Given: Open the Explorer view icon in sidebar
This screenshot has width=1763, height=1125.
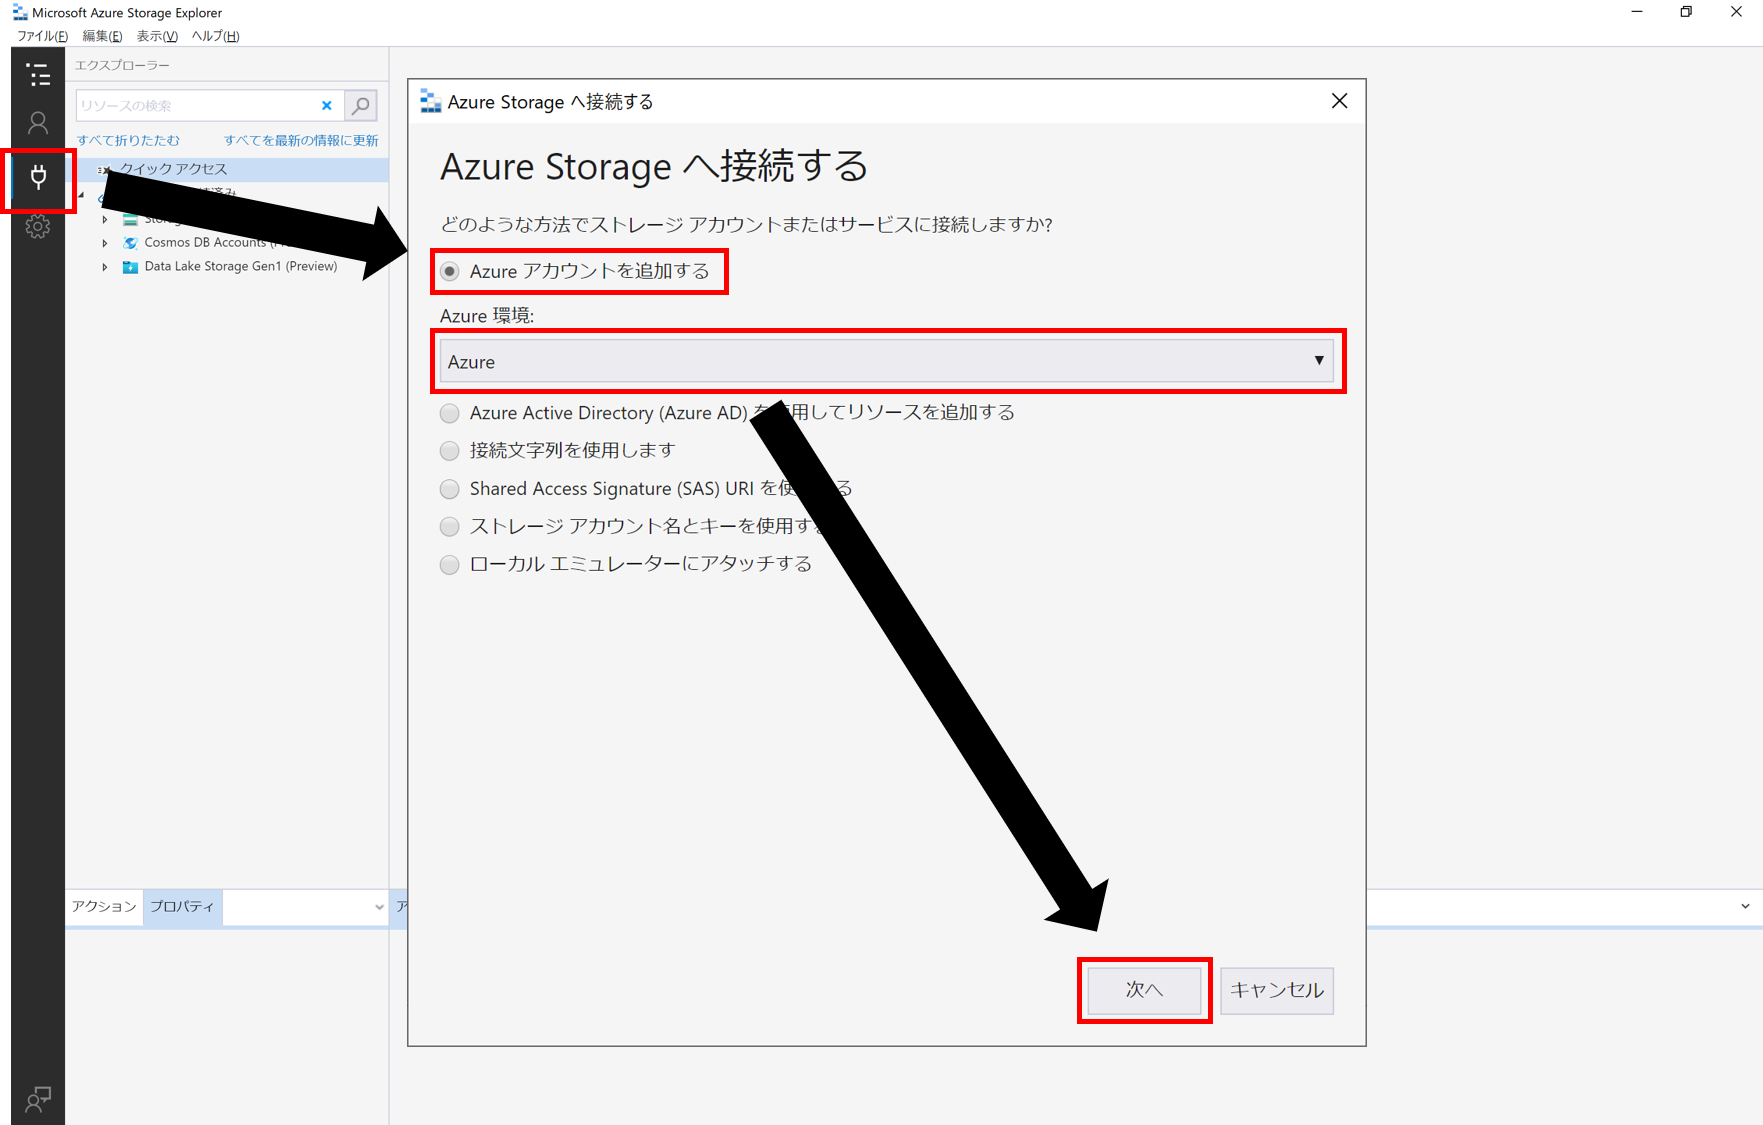Looking at the screenshot, I should 38,75.
